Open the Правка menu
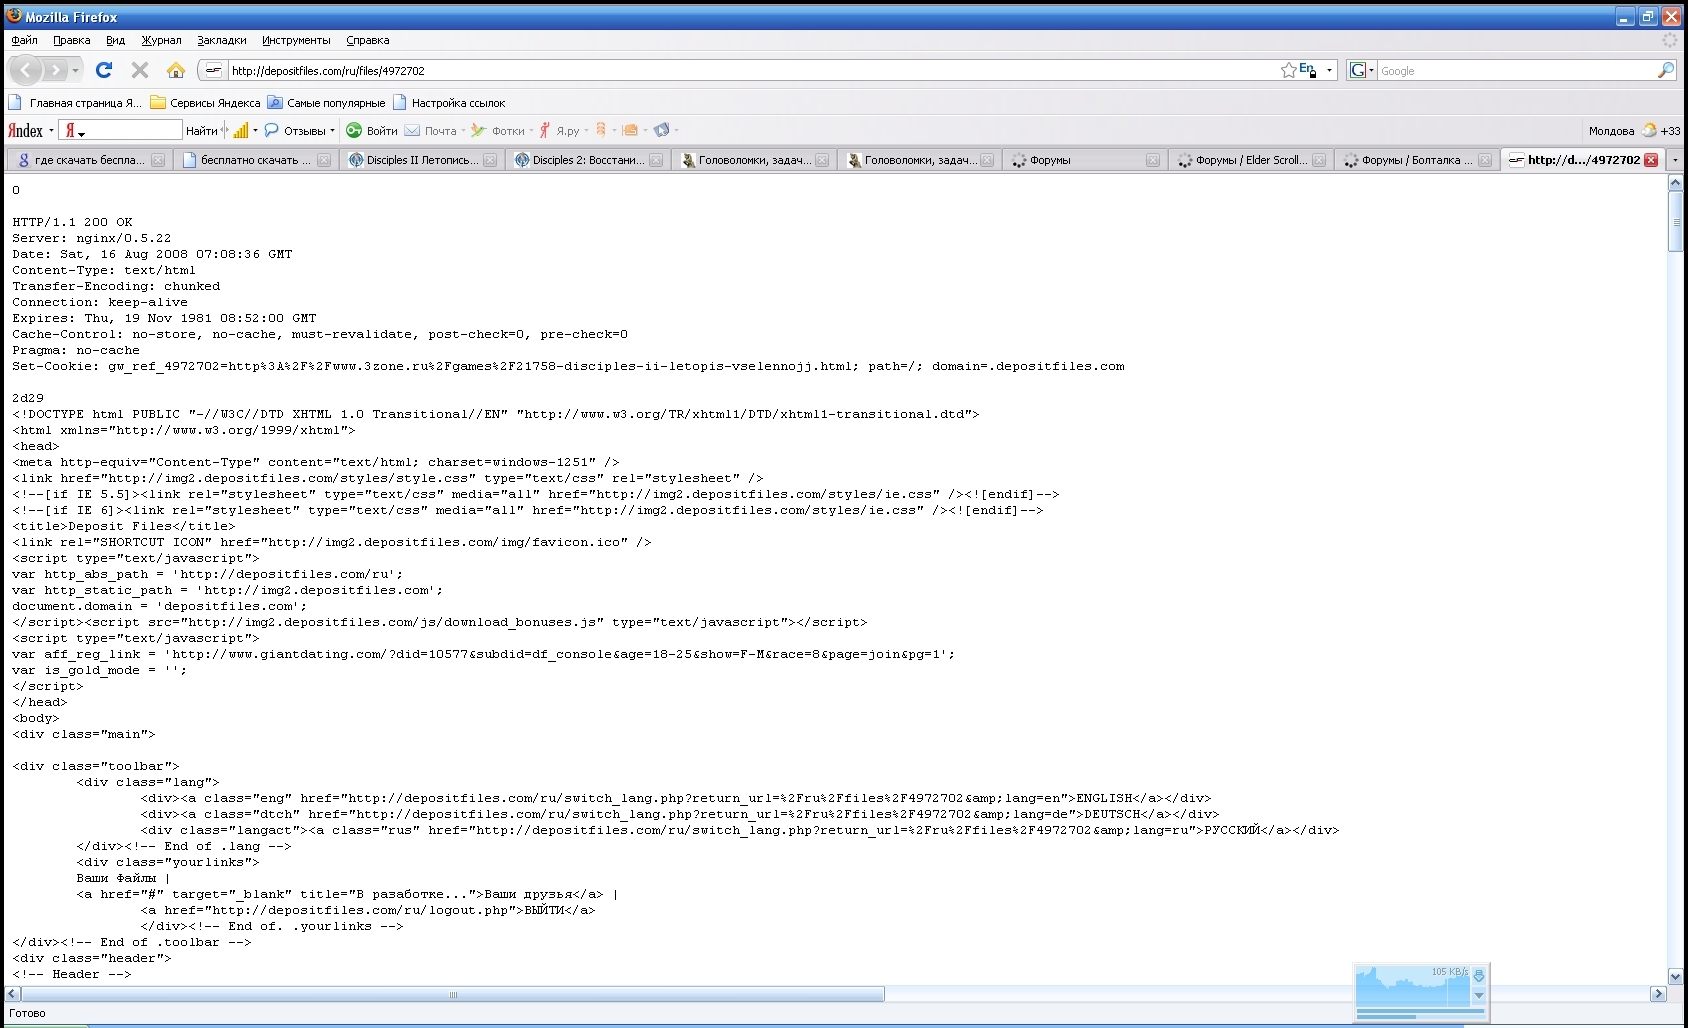The image size is (1688, 1028). tap(72, 40)
